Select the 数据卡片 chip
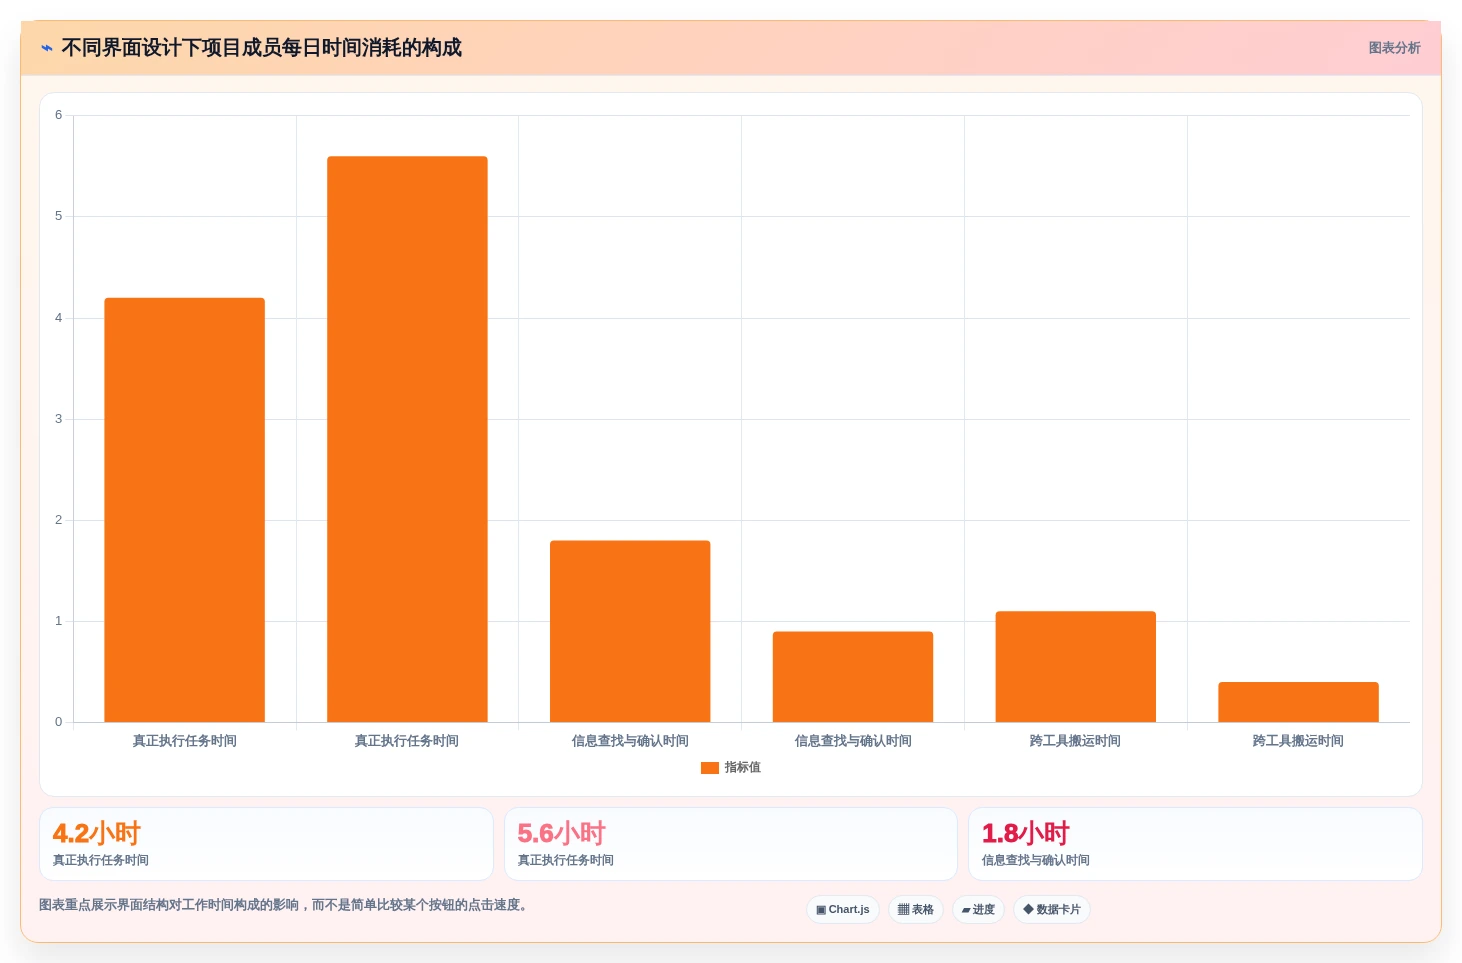 1052,909
